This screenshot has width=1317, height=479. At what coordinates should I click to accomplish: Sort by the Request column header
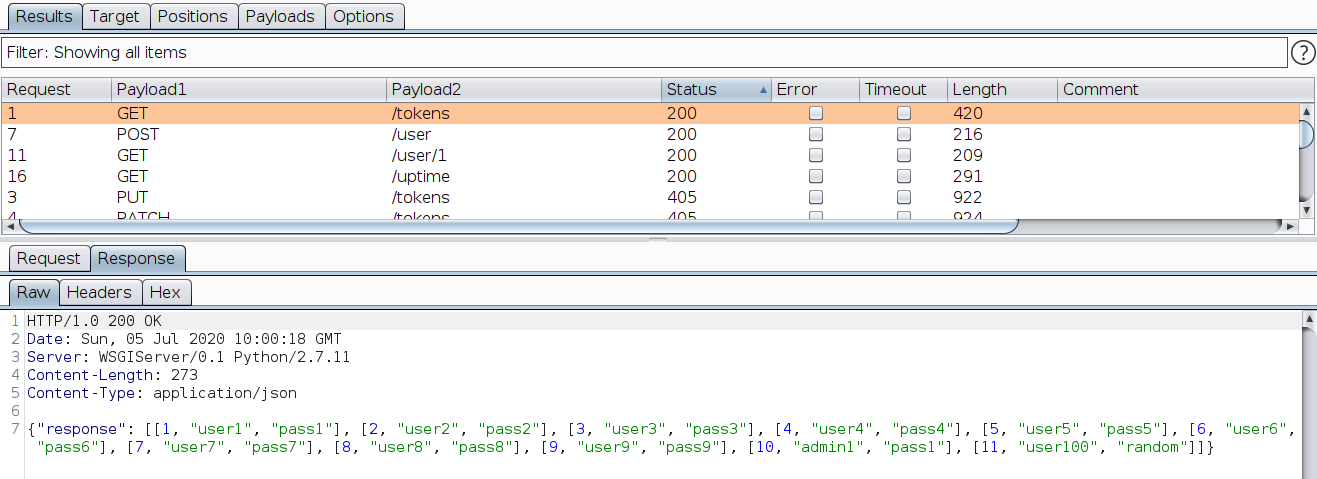(x=56, y=89)
